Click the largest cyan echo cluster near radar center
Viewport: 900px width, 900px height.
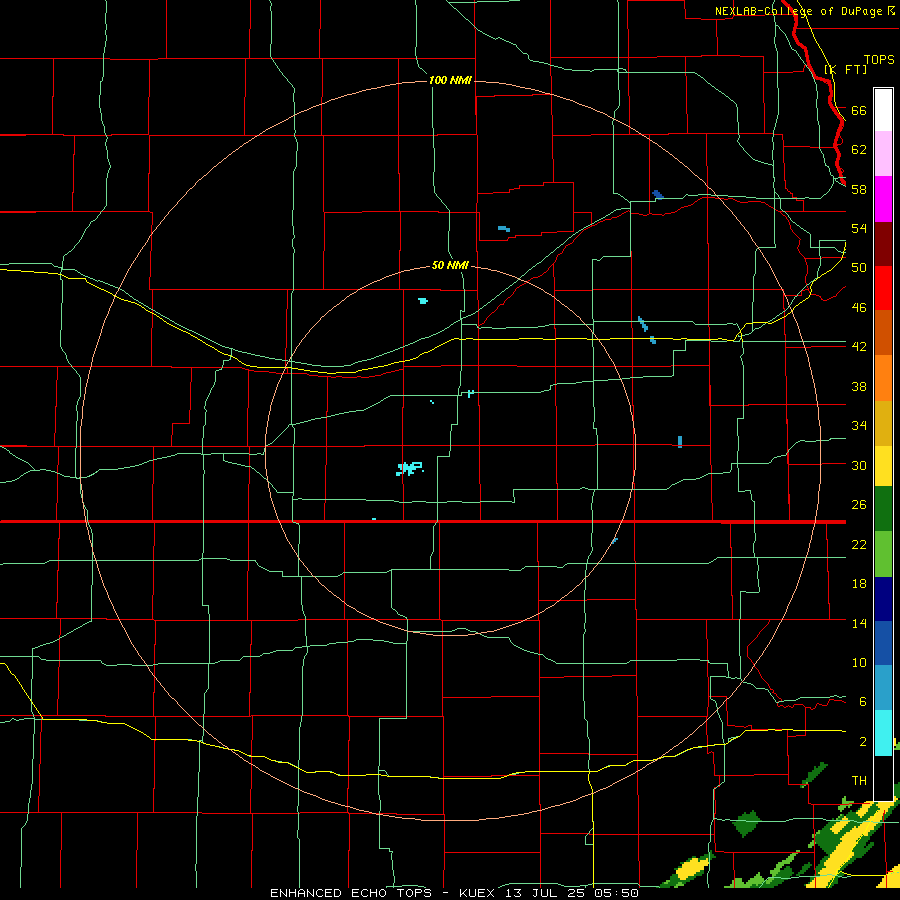[409, 468]
